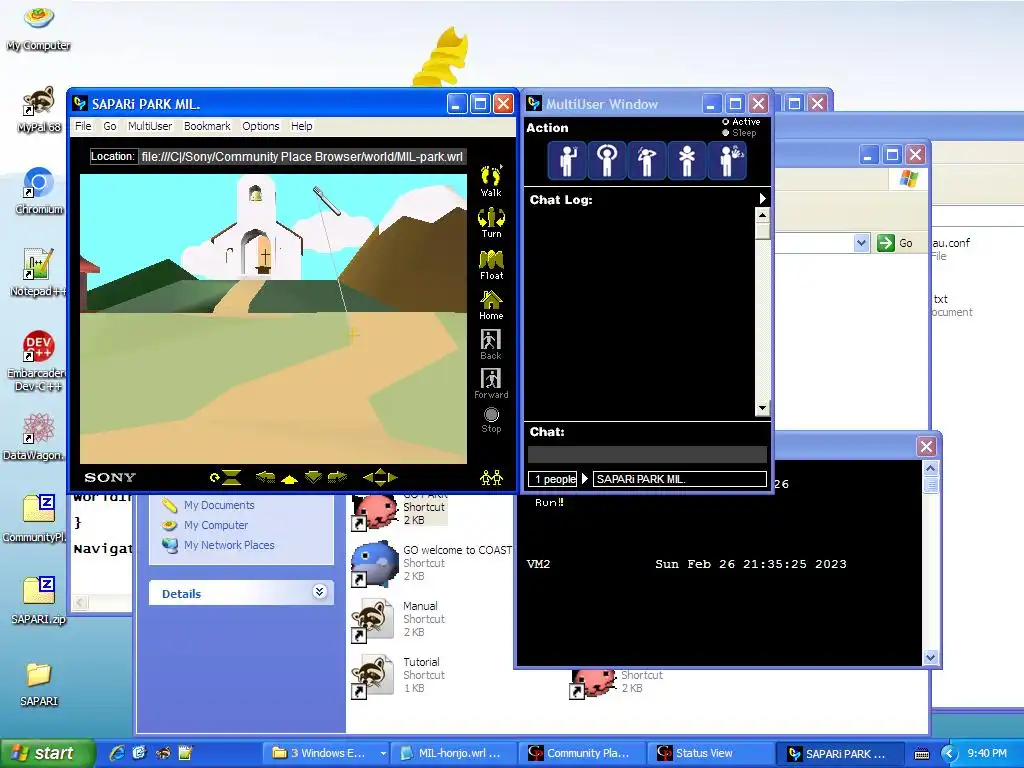Open the MultiUser menu
This screenshot has width=1024, height=768.
tap(150, 126)
